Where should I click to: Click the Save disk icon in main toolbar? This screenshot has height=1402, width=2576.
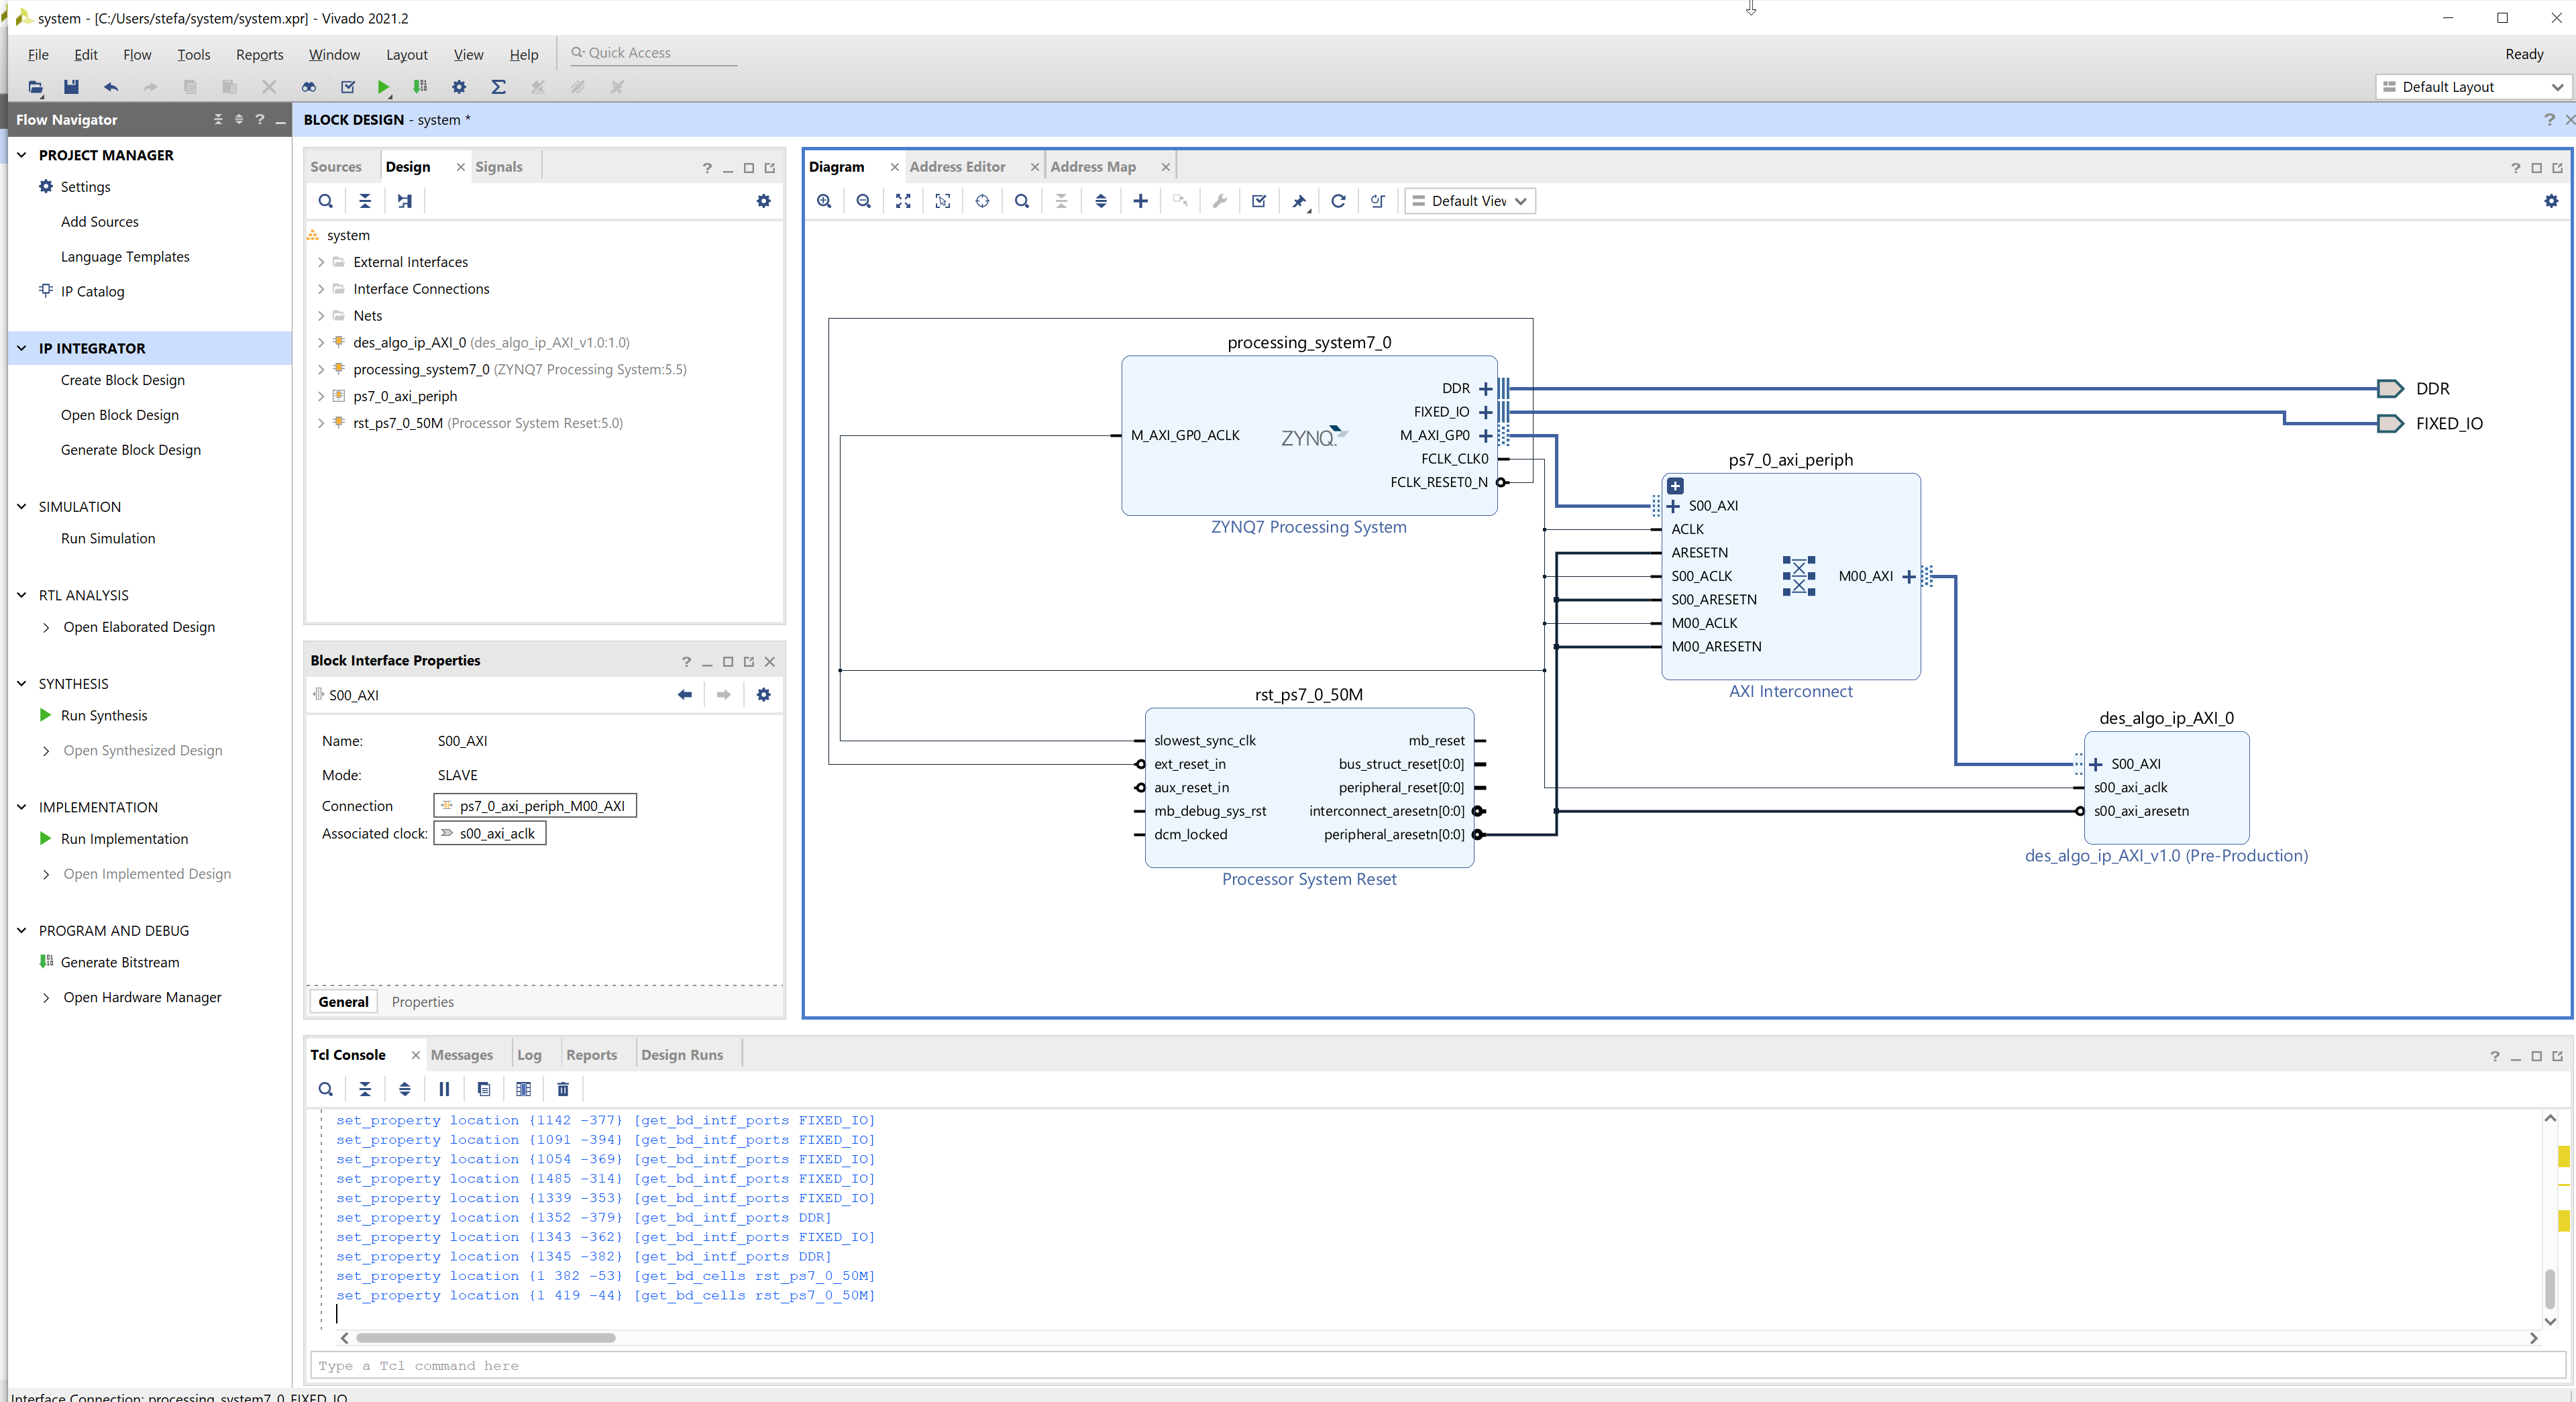71,87
